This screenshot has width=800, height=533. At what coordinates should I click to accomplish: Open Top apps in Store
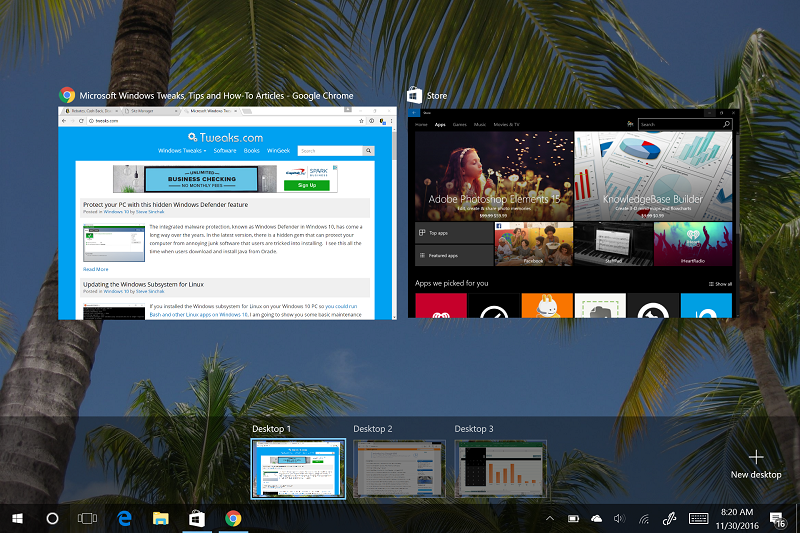[454, 233]
